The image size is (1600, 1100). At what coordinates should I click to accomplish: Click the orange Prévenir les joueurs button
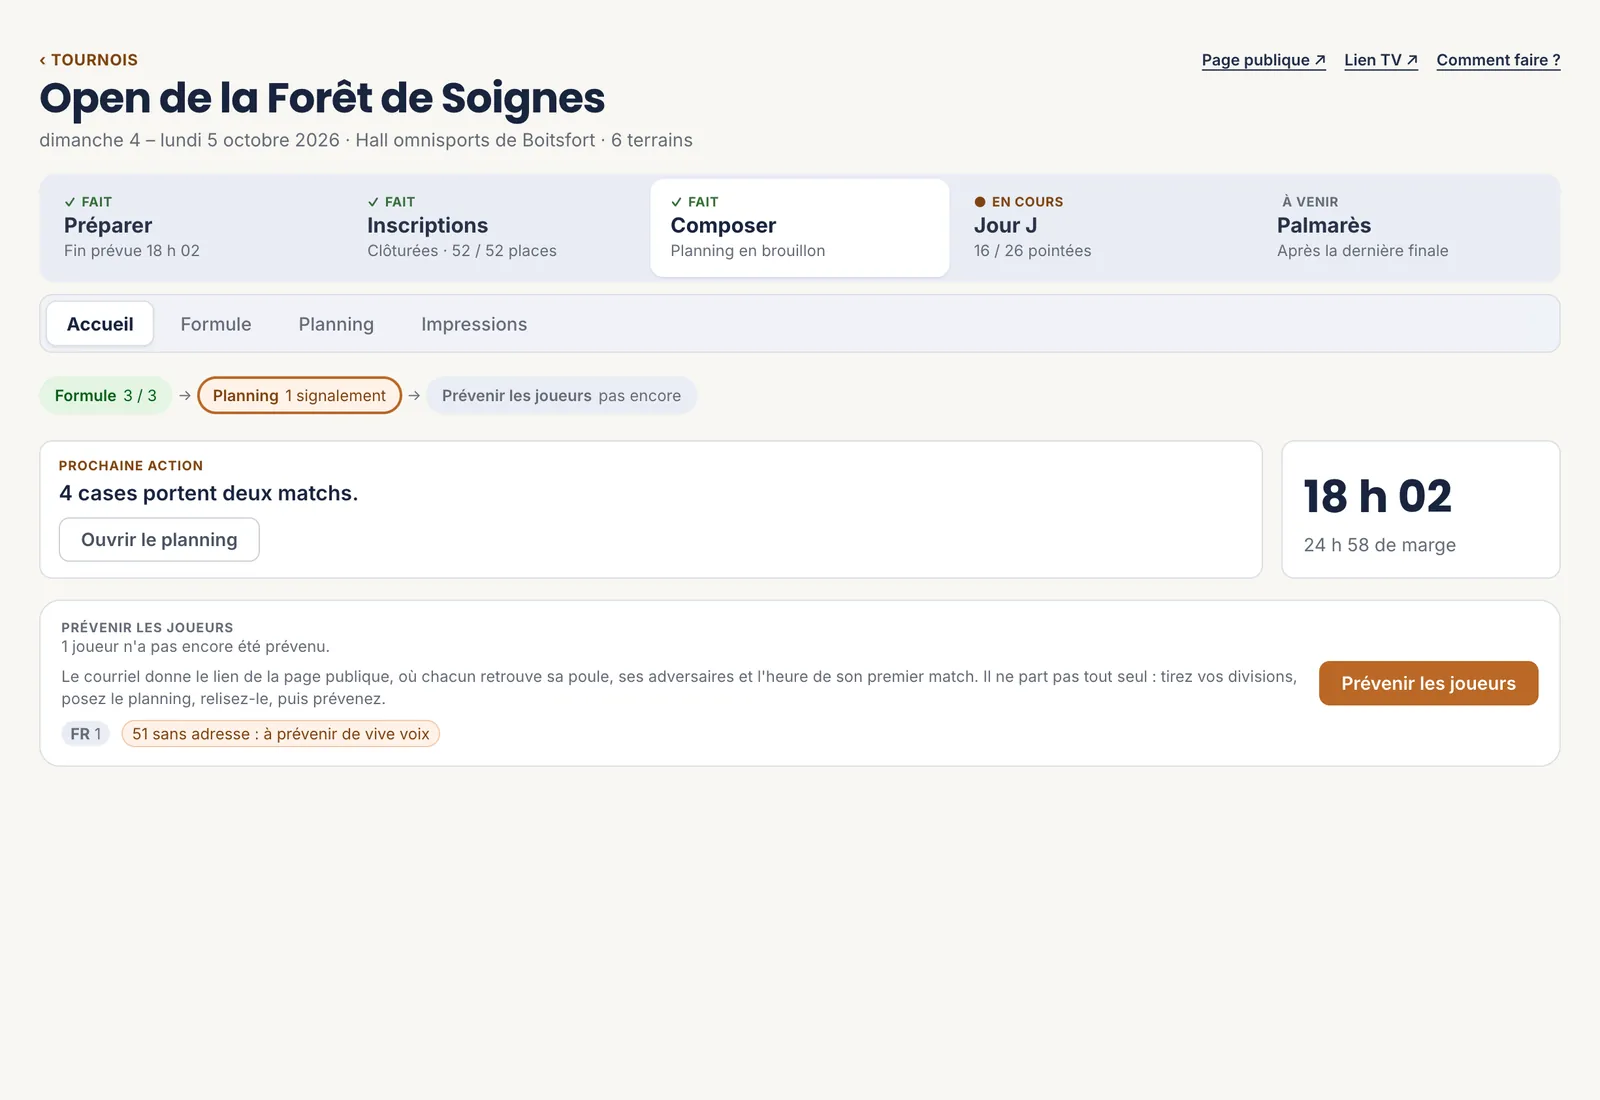point(1428,683)
